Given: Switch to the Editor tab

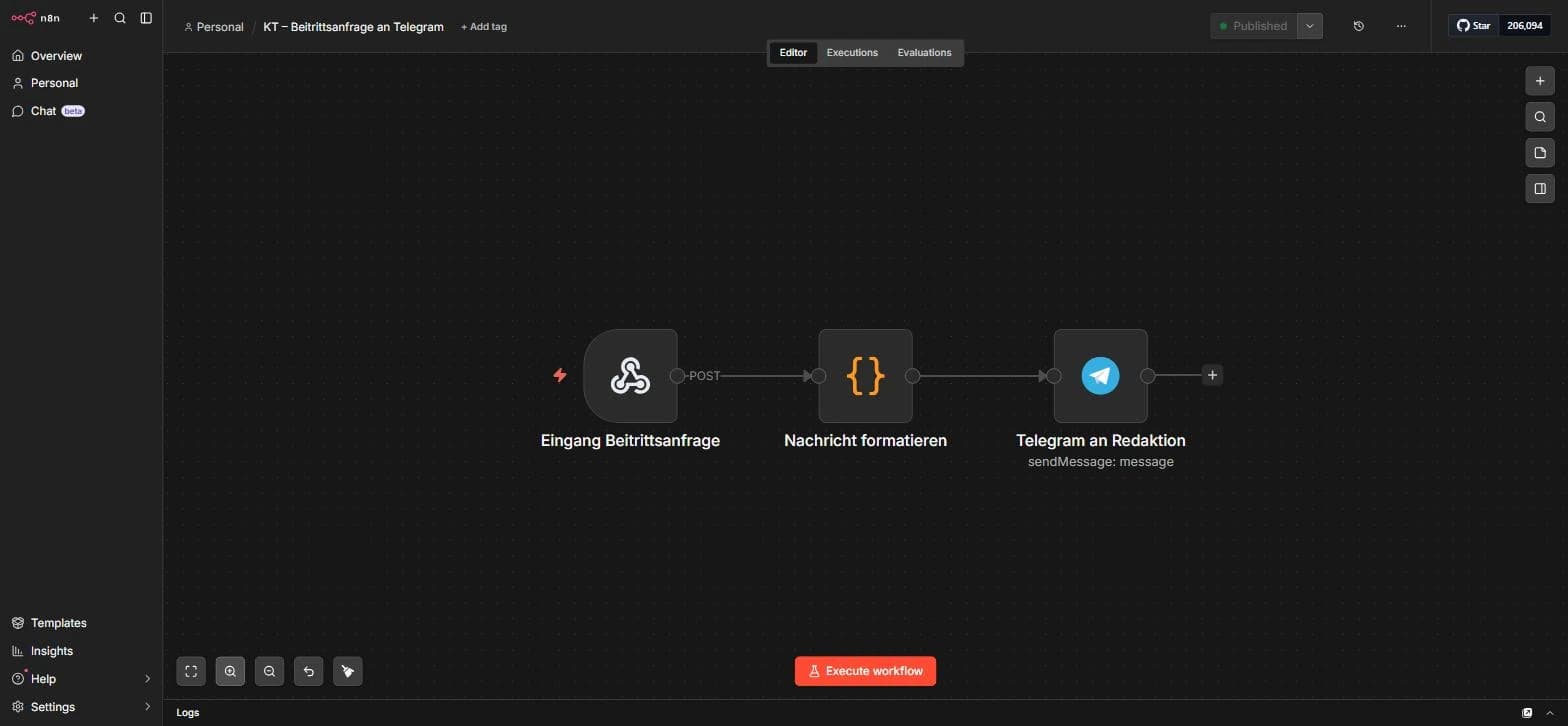Looking at the screenshot, I should (793, 53).
